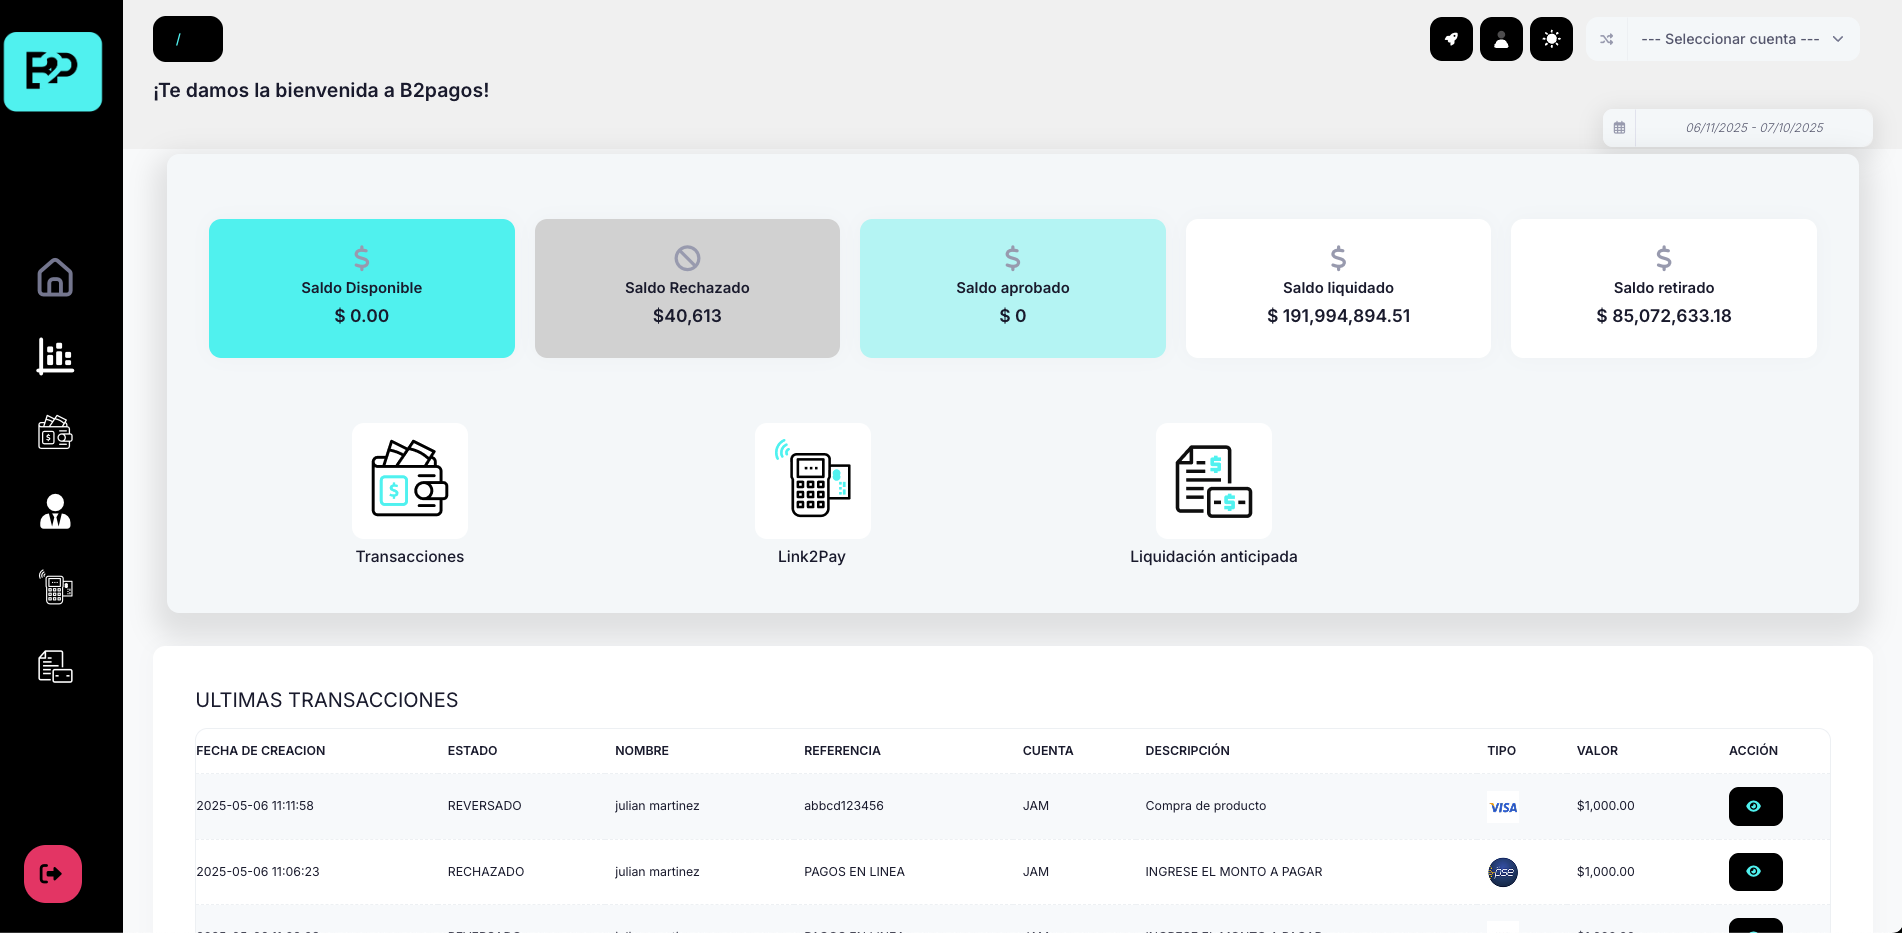Screen dimensions: 1902x933
Task: Select the Saldo Rechazado card
Action: 687,288
